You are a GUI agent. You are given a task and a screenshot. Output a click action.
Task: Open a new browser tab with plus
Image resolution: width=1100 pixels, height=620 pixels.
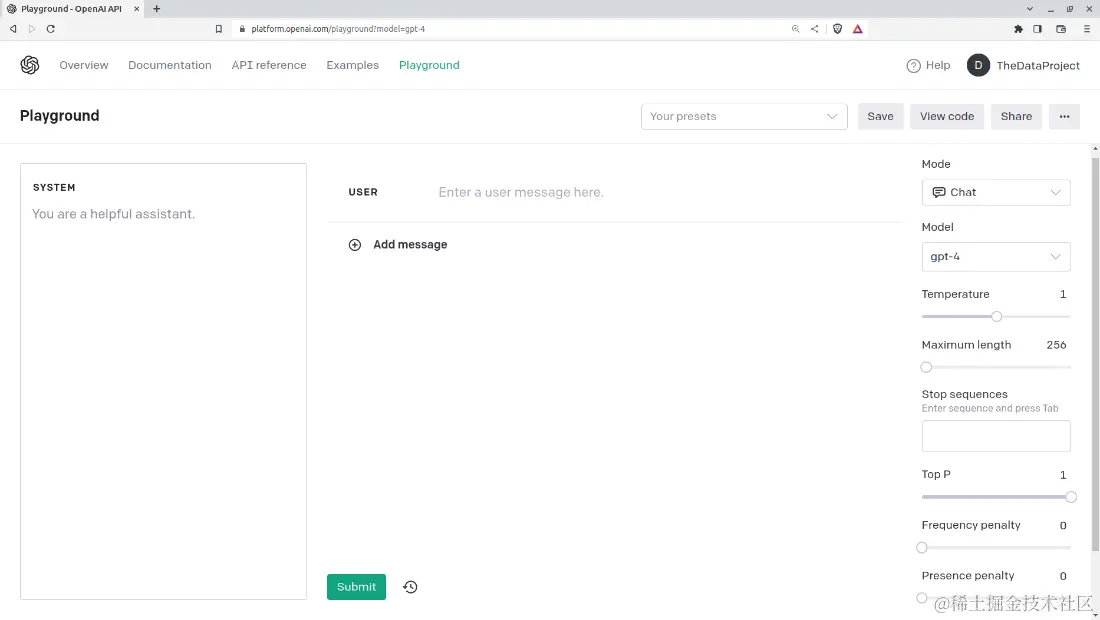(156, 9)
